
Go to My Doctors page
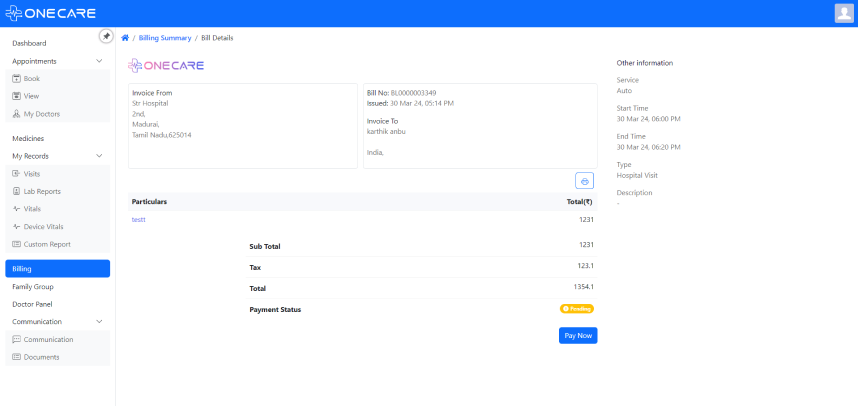[41, 114]
